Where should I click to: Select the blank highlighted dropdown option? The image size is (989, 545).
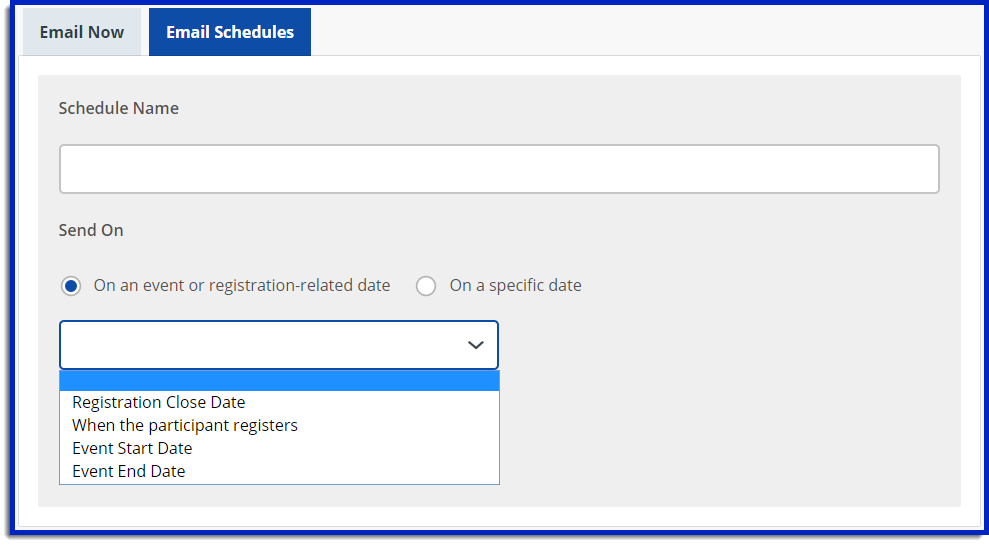(x=278, y=381)
